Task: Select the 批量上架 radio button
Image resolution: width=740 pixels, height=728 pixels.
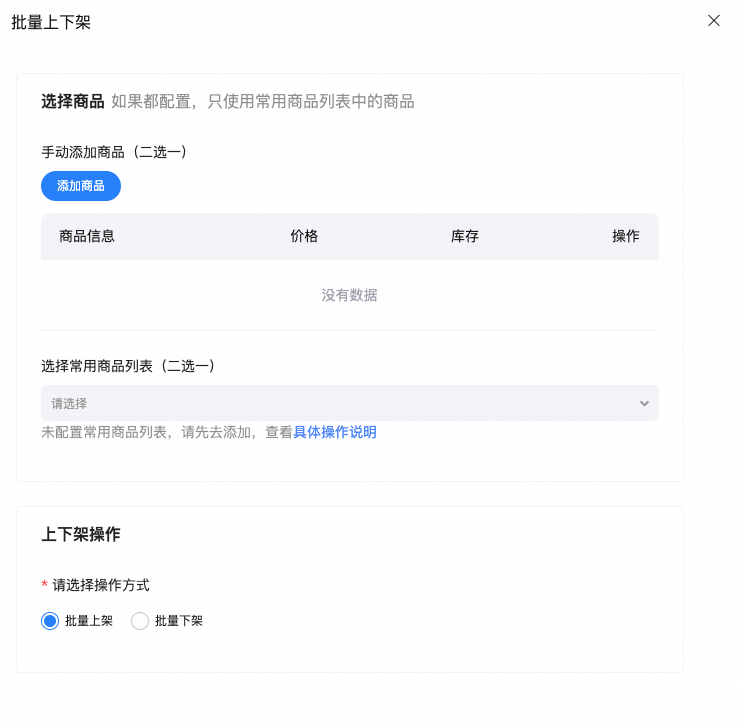Action: tap(51, 621)
